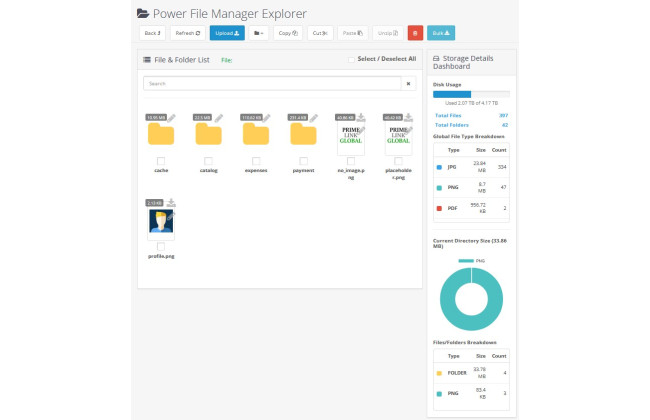Click pencil edit icon above catalog folder
The height and width of the screenshot is (420, 650).
219,118
